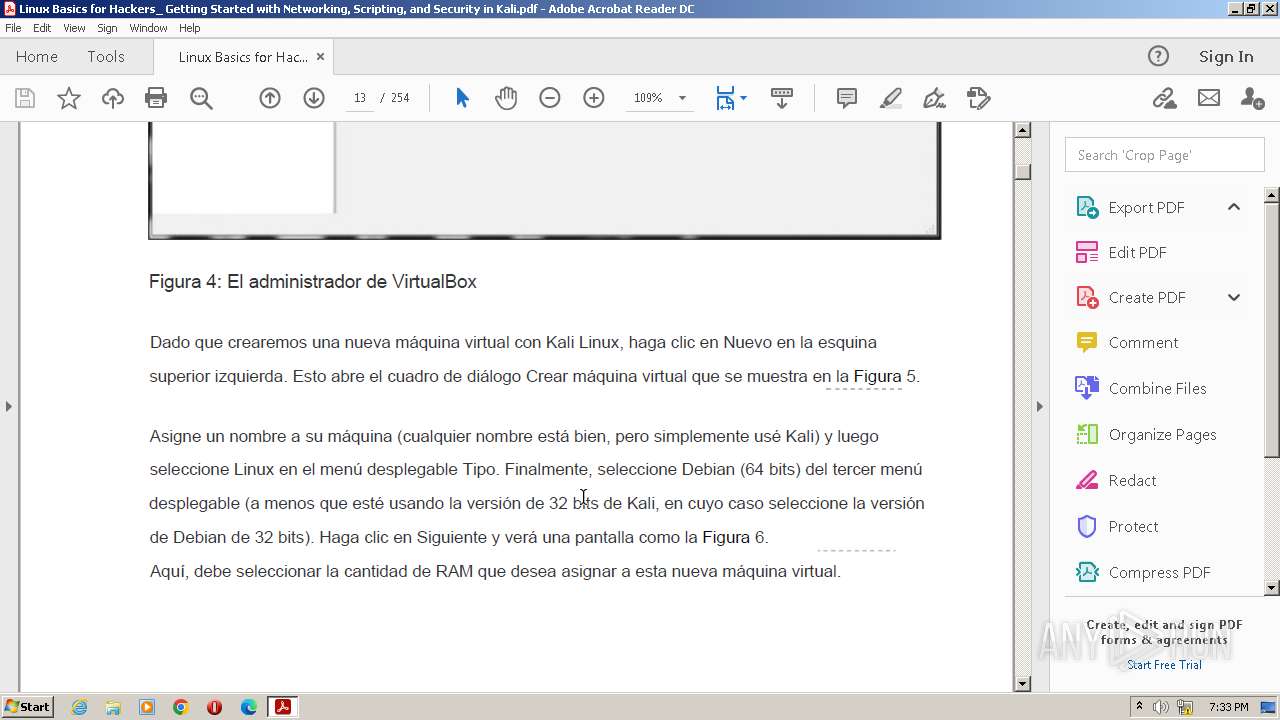The width and height of the screenshot is (1280, 720).
Task: Click the Figura 5 reference link
Action: [885, 376]
